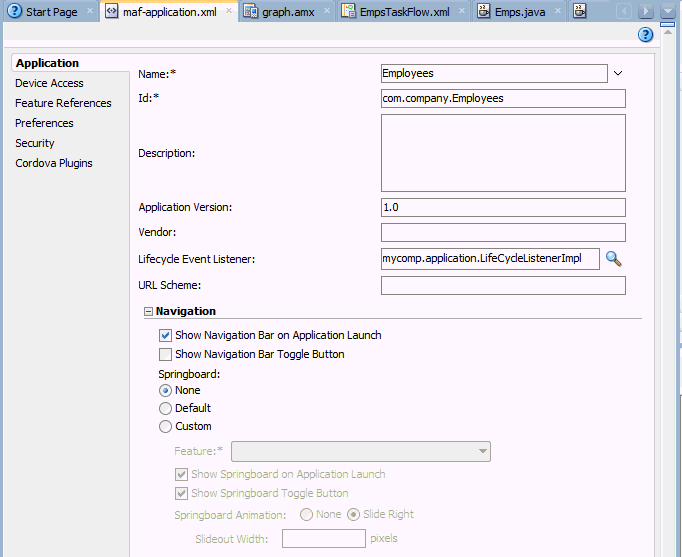Click the XML file icon on the maf-application.xml tab
This screenshot has width=682, height=557.
click(x=112, y=11)
